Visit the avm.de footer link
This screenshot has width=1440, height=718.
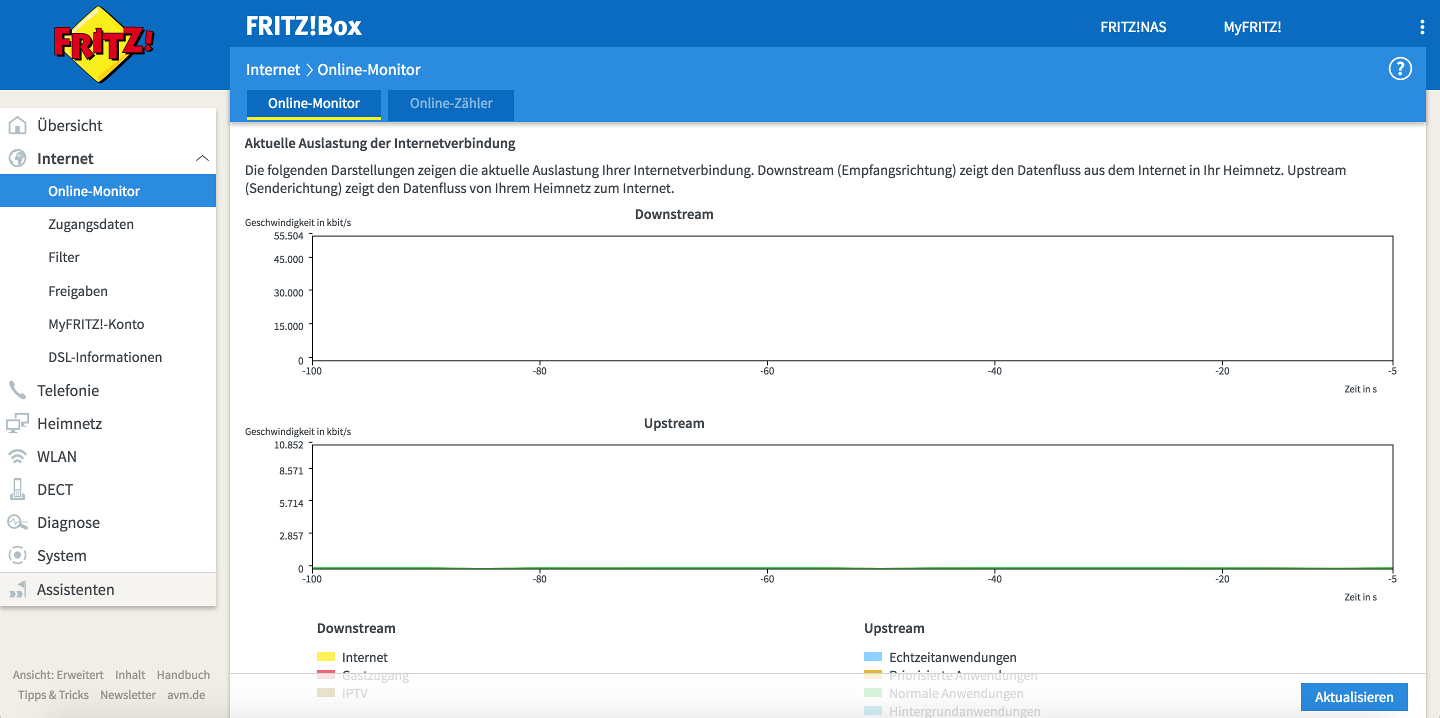185,695
